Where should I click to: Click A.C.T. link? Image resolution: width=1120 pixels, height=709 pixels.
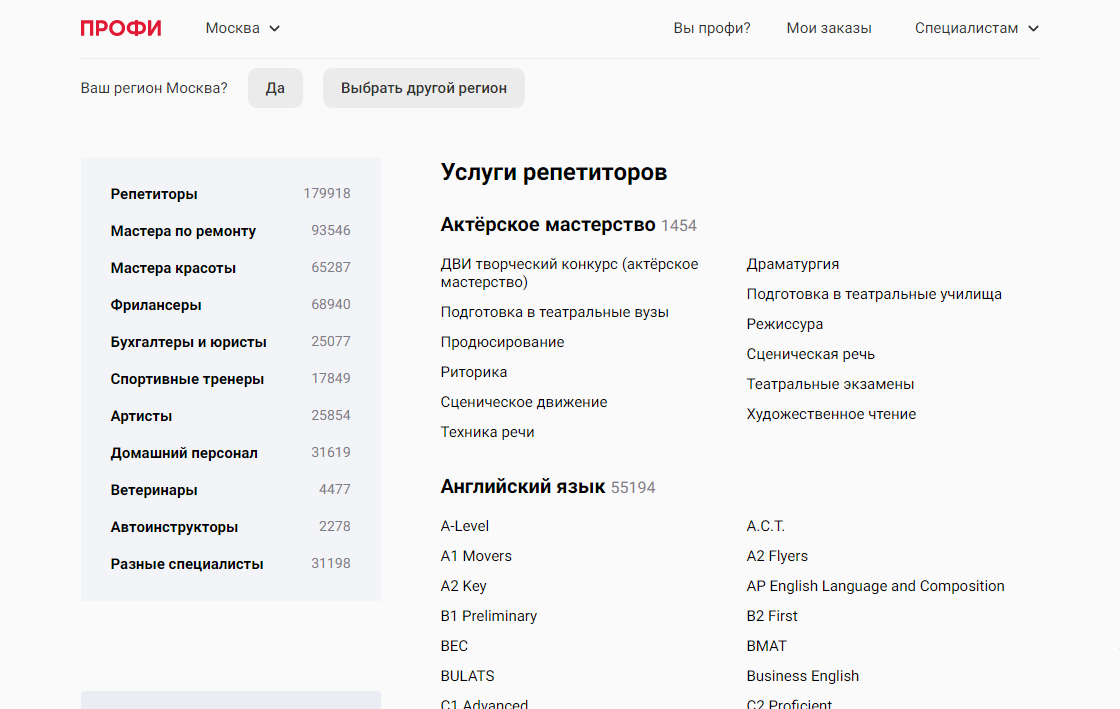coord(765,526)
